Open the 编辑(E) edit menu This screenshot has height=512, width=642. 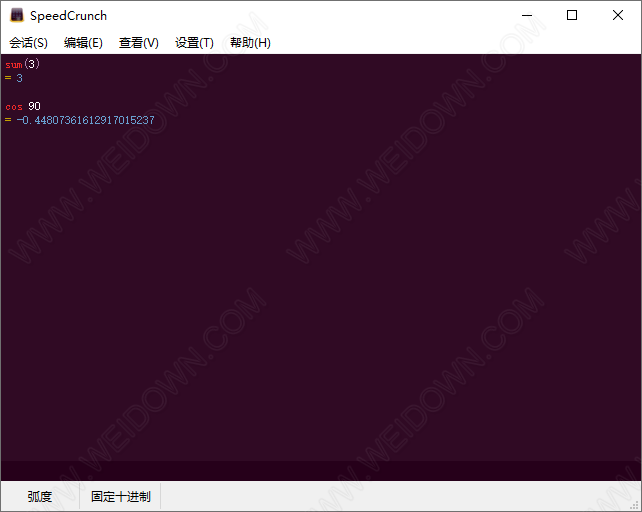[83, 43]
